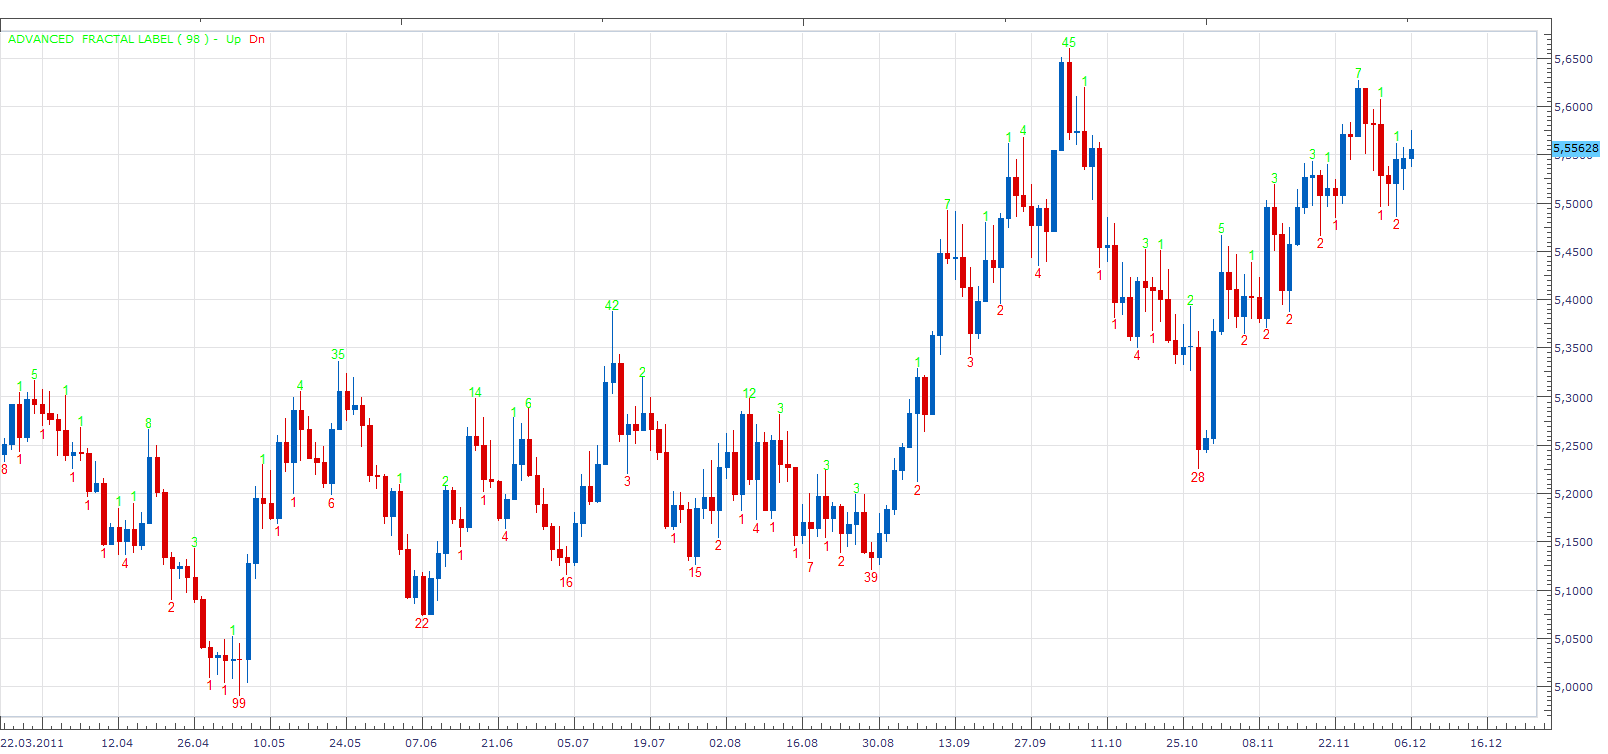The image size is (1608, 754).
Task: Click the 5,0000 price axis label
Action: click(1573, 687)
